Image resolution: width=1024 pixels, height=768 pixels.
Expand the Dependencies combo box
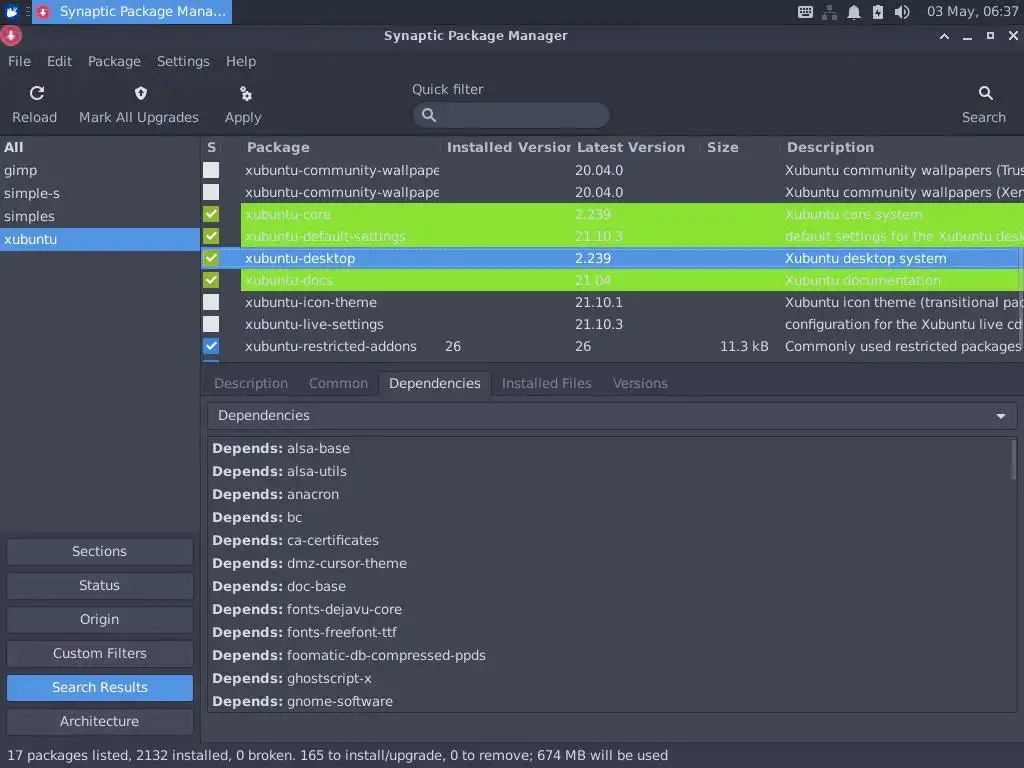[x=612, y=416]
